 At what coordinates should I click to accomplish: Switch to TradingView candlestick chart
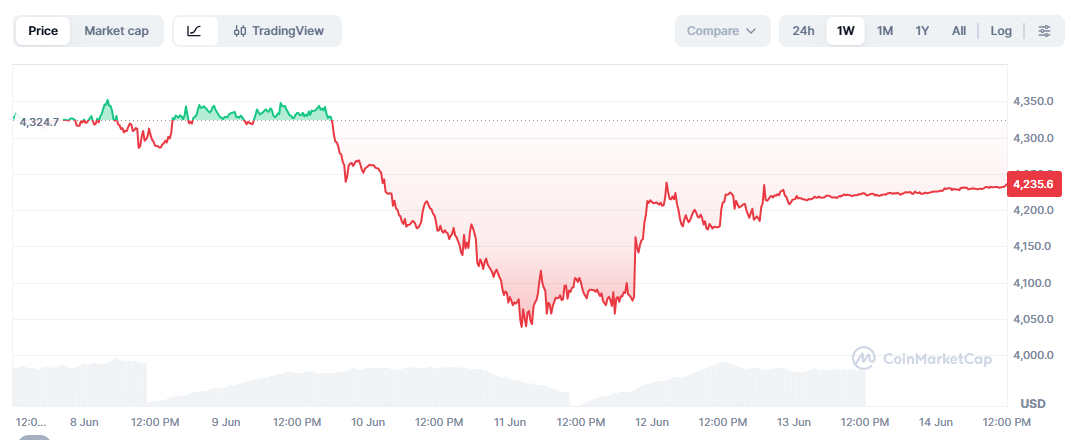pyautogui.click(x=279, y=31)
